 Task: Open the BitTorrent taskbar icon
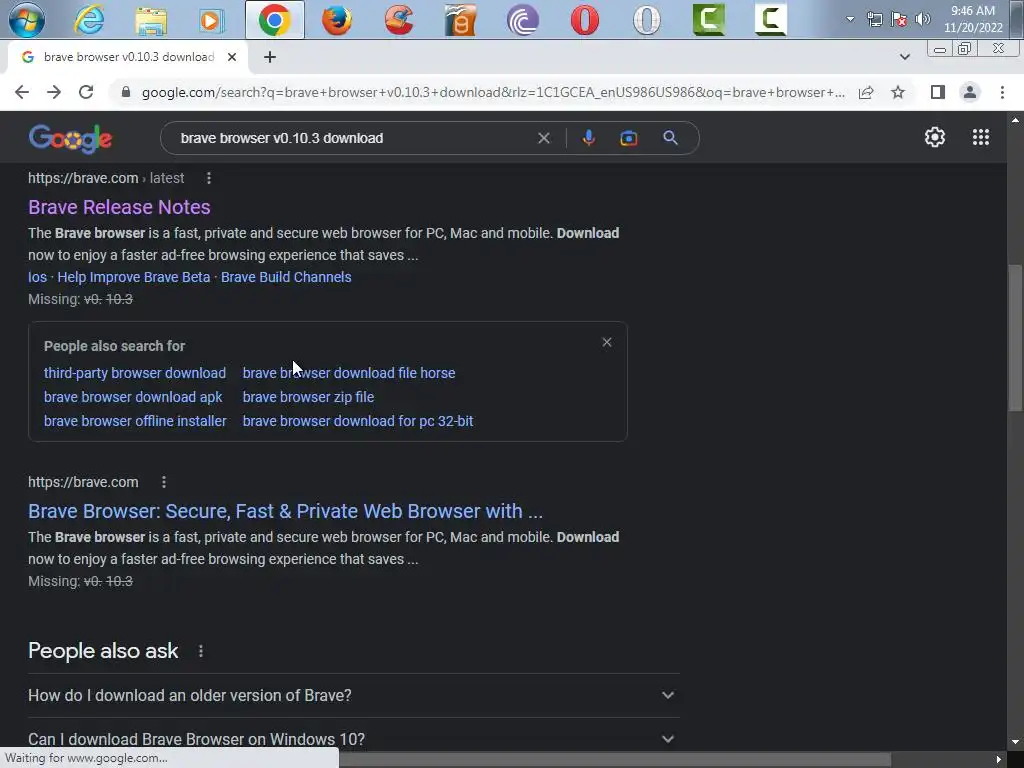tap(523, 20)
